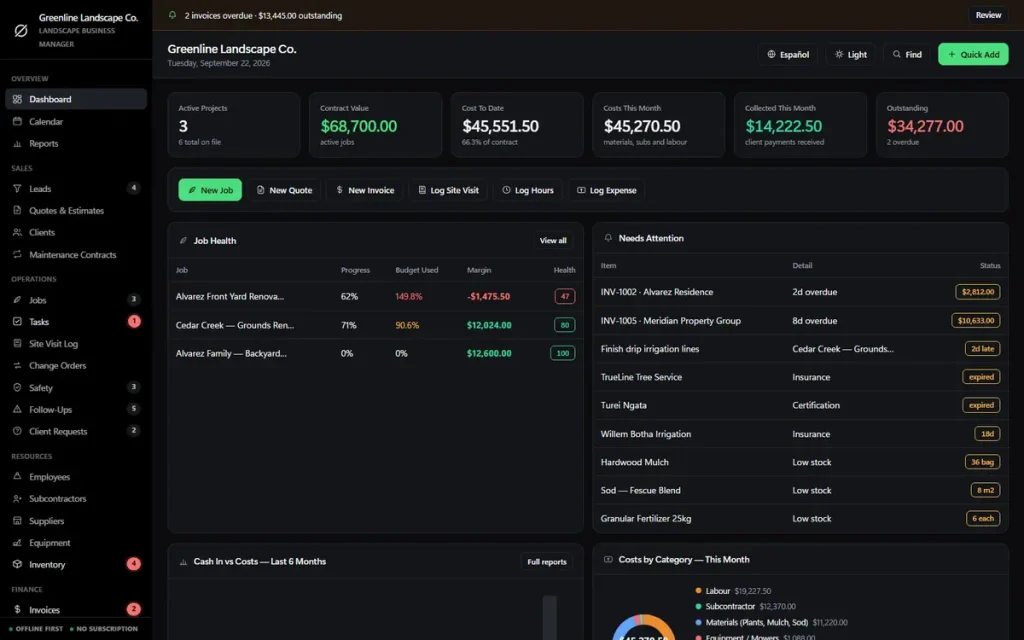Viewport: 1024px width, 640px height.
Task: Click the Suppliers icon in sidebar
Action: 18,521
